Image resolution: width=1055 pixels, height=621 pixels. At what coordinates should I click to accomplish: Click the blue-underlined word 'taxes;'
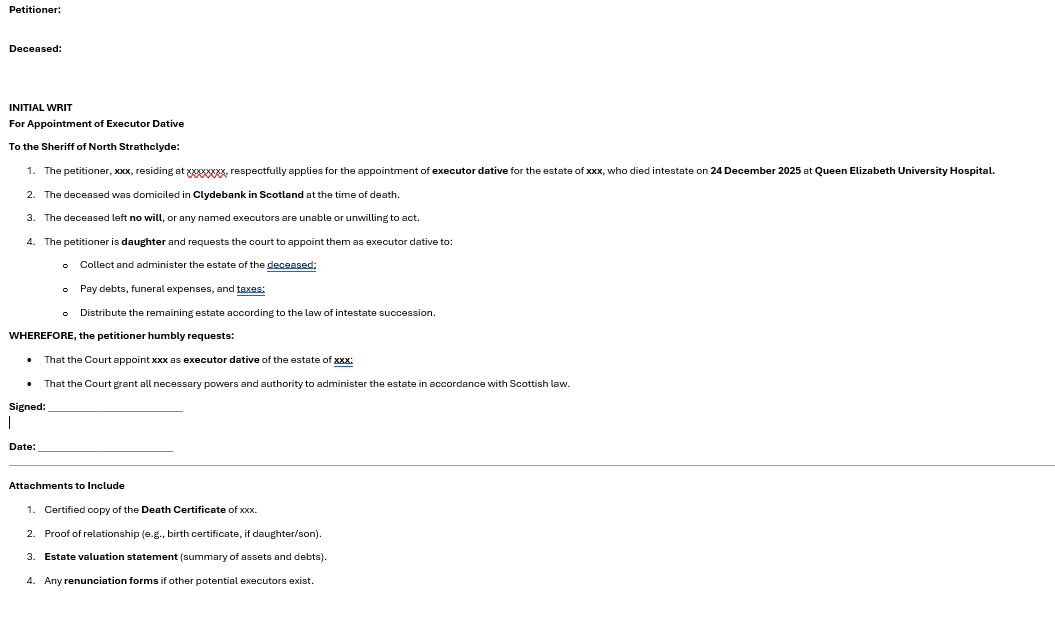(x=250, y=289)
